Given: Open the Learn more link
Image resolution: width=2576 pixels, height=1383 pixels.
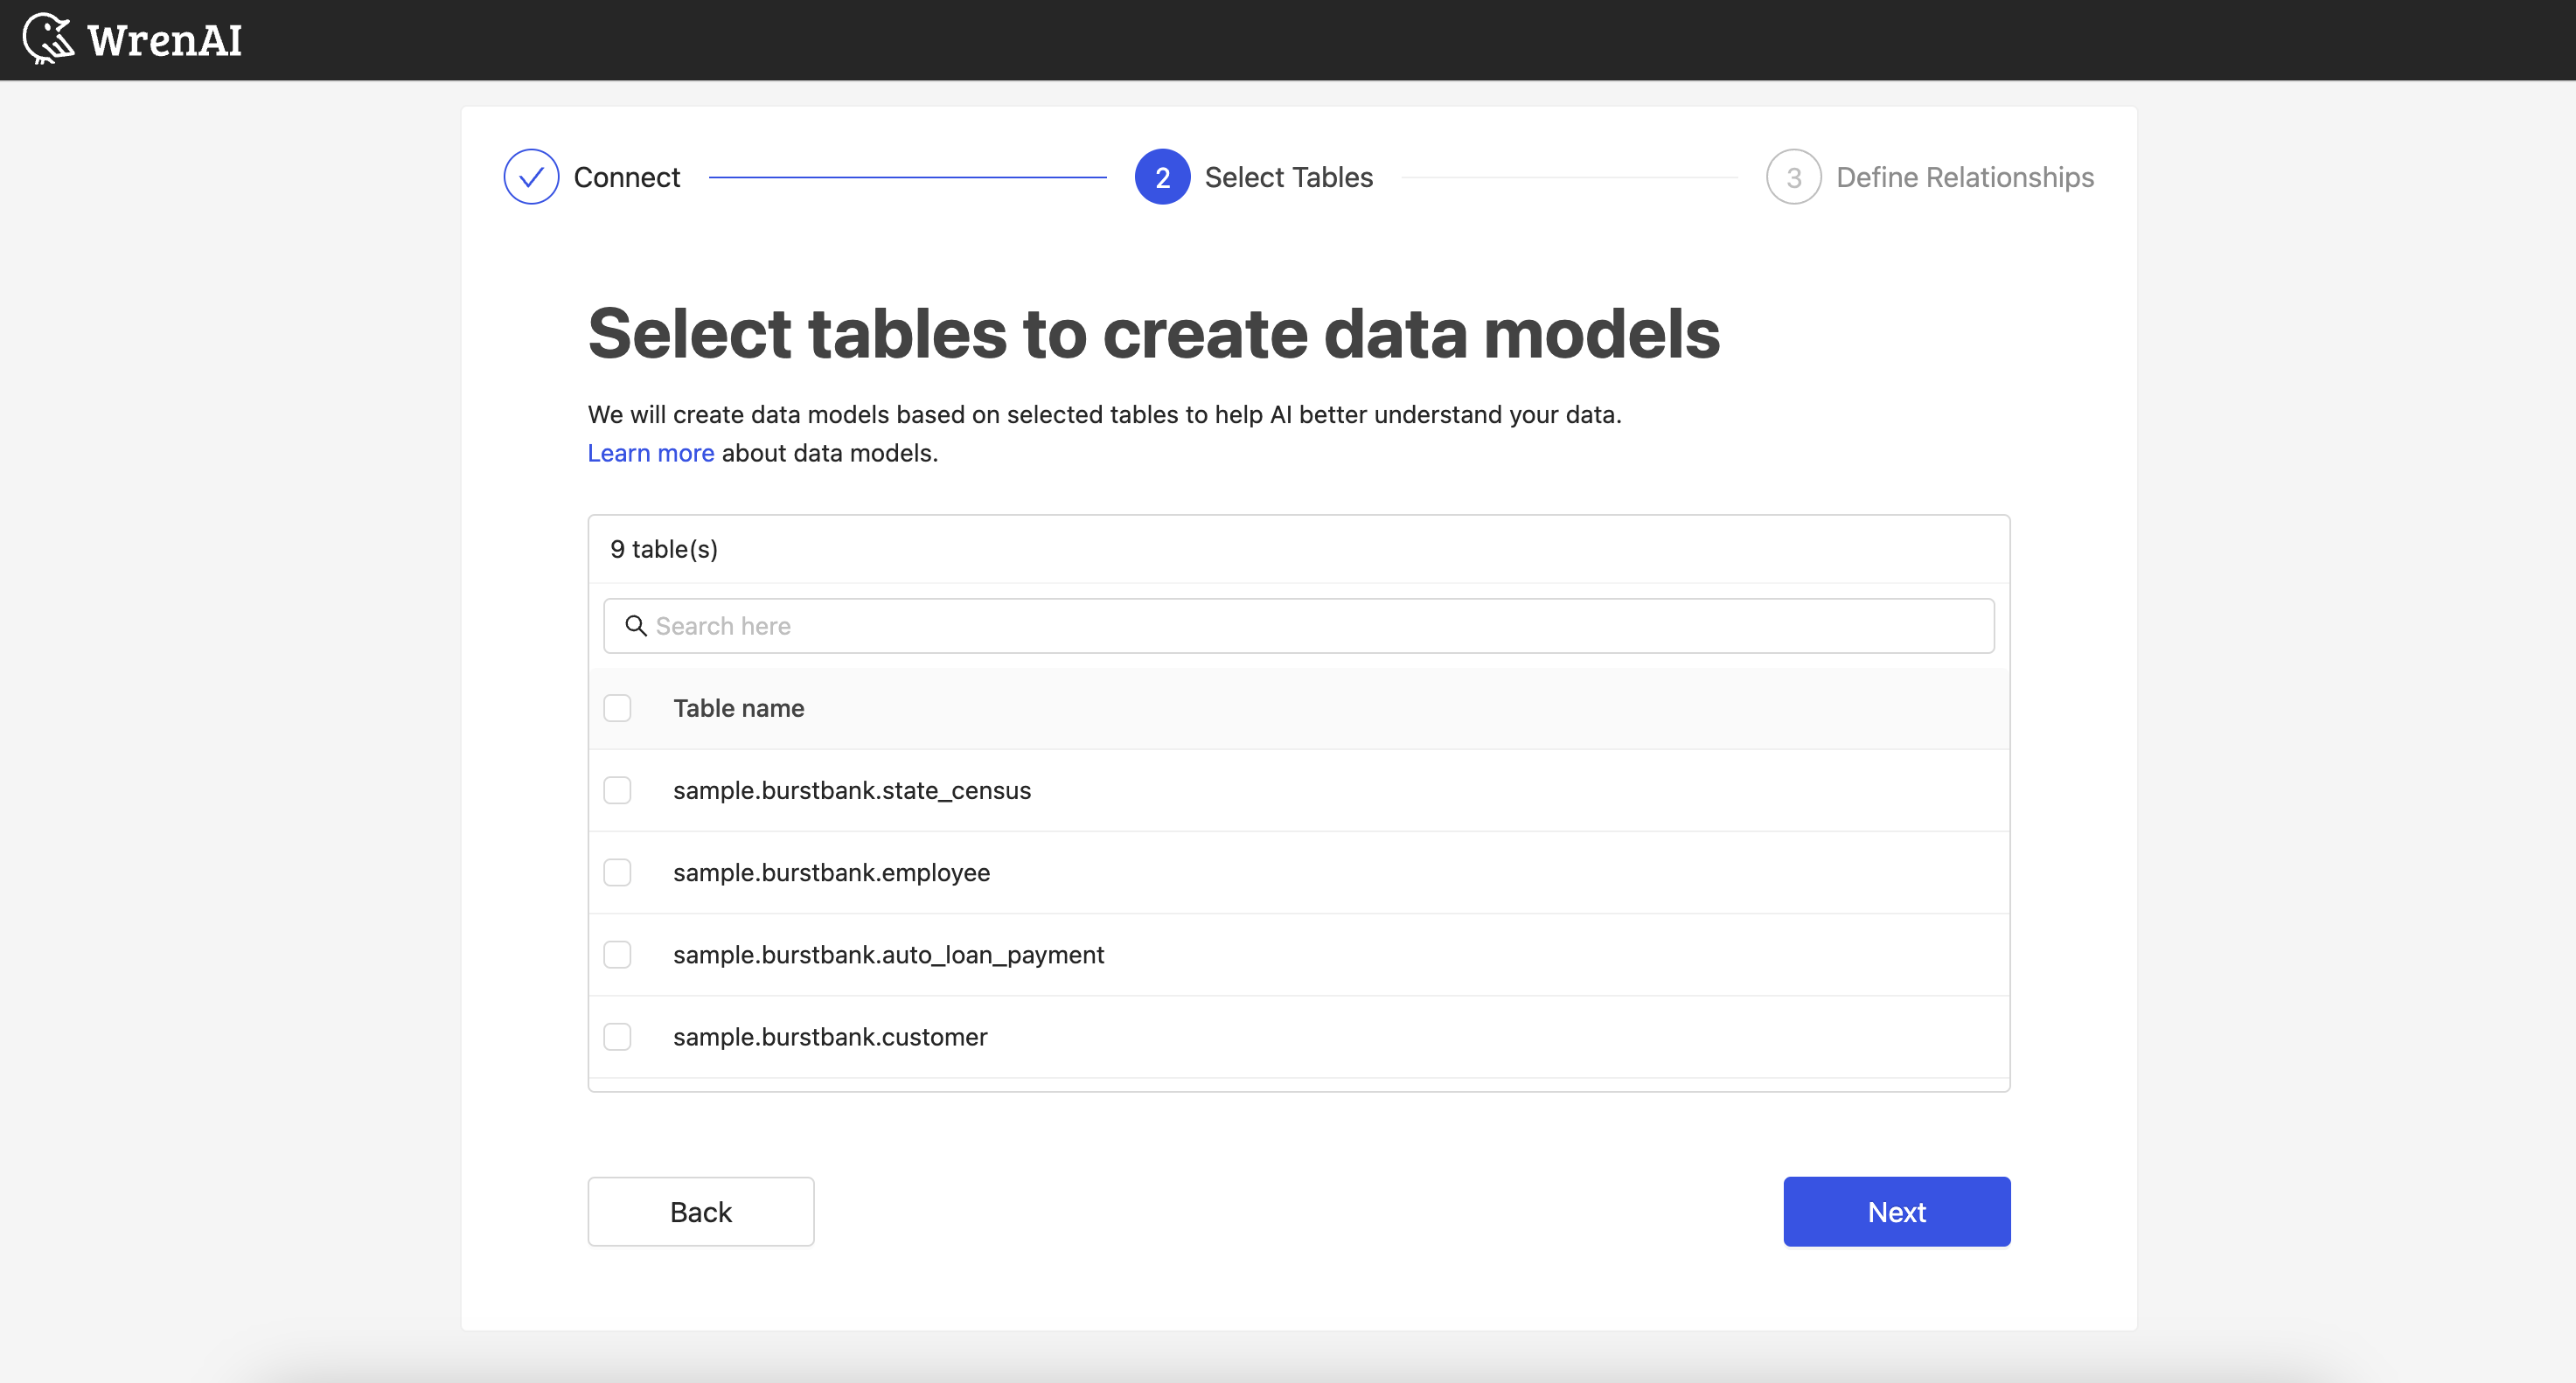Looking at the screenshot, I should tap(650, 453).
